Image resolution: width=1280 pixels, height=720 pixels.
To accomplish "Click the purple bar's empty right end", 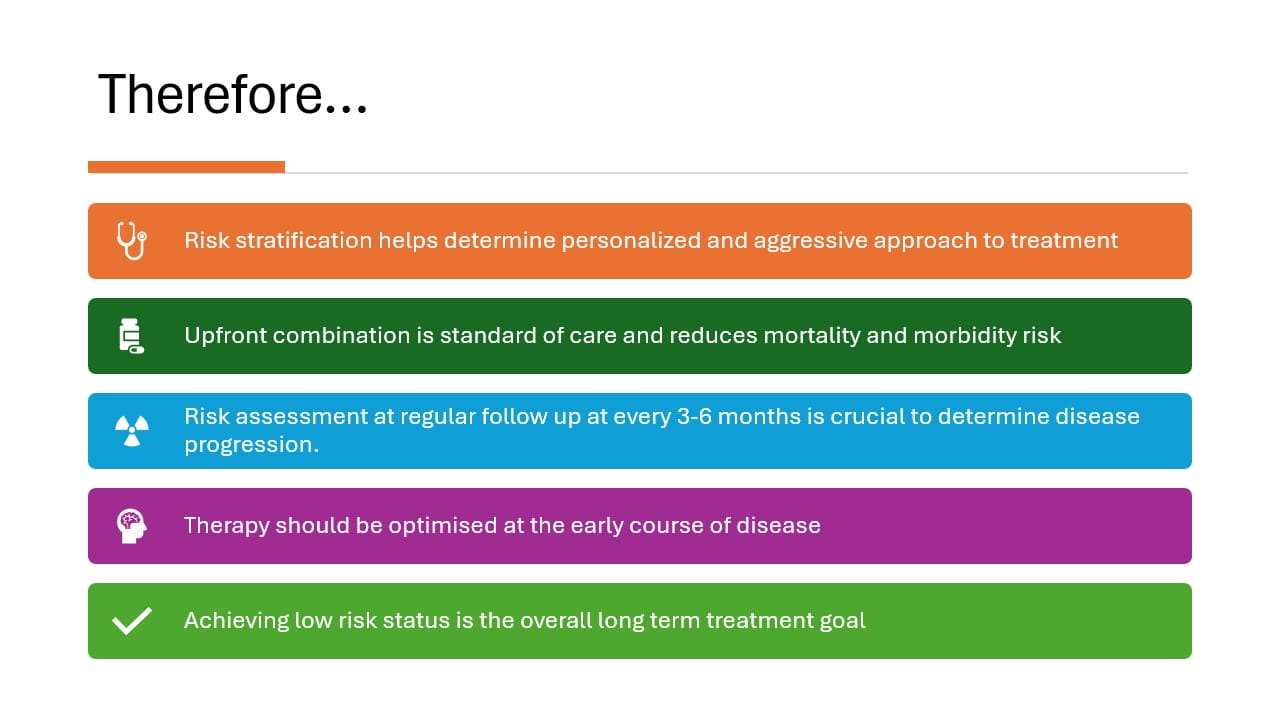I will point(1007,526).
